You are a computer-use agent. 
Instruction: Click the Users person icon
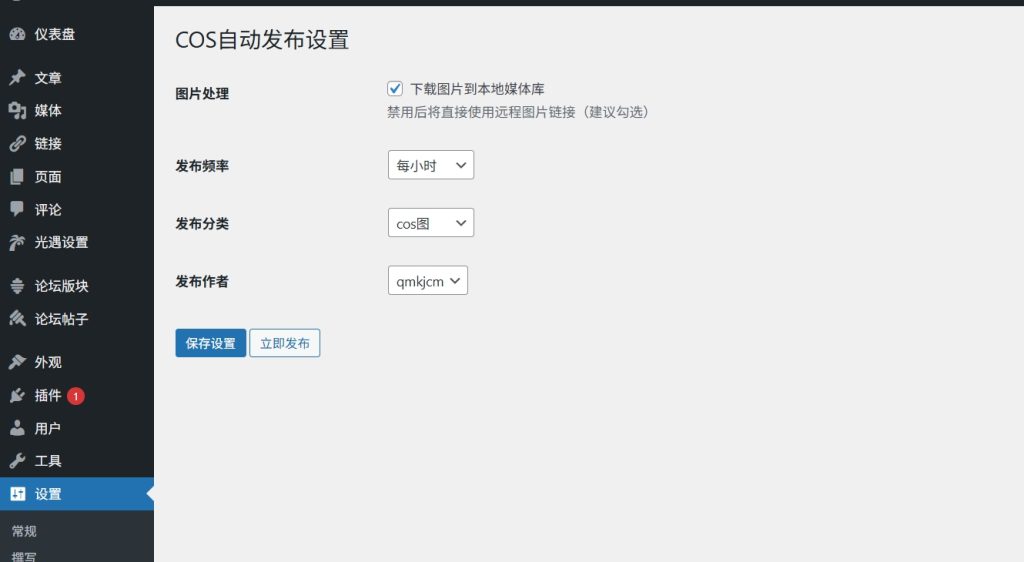[17, 428]
